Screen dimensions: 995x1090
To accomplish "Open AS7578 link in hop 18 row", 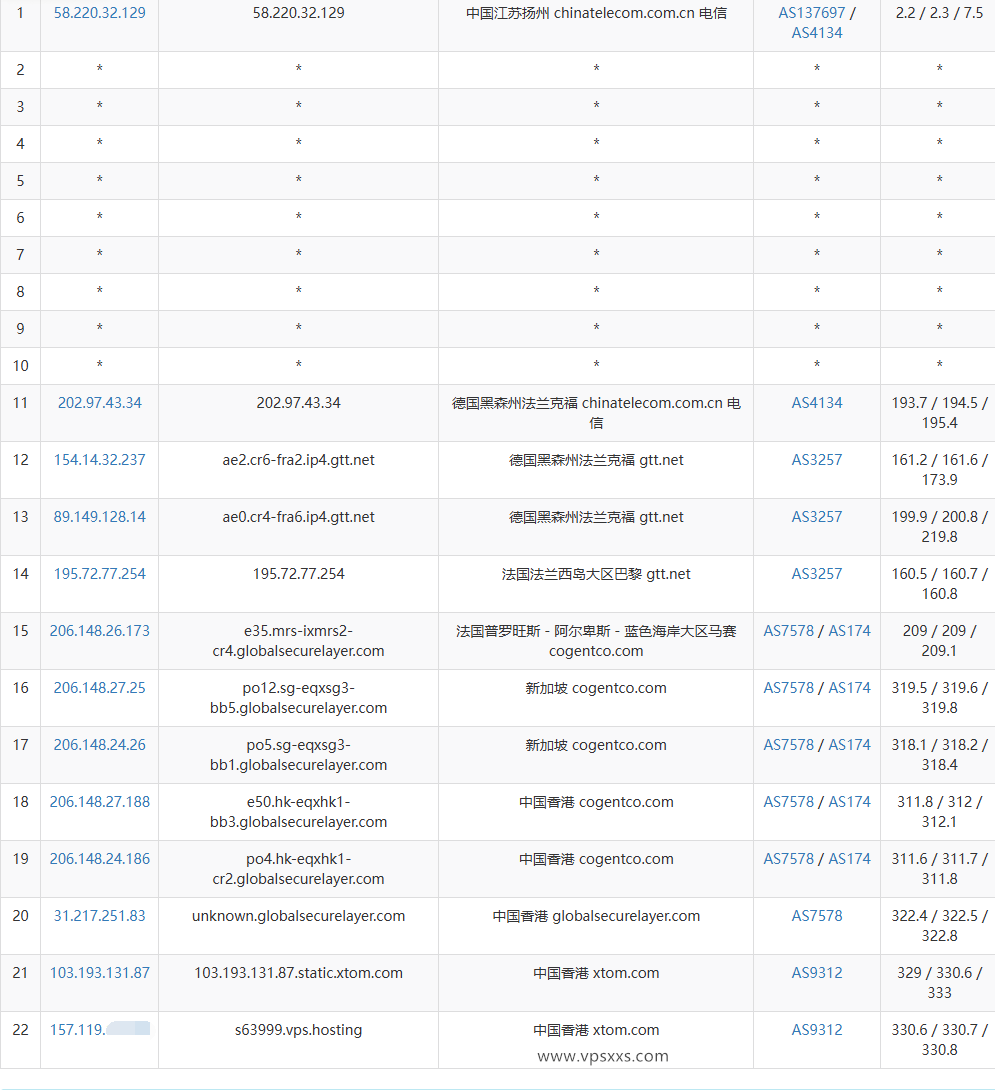I will tap(788, 802).
